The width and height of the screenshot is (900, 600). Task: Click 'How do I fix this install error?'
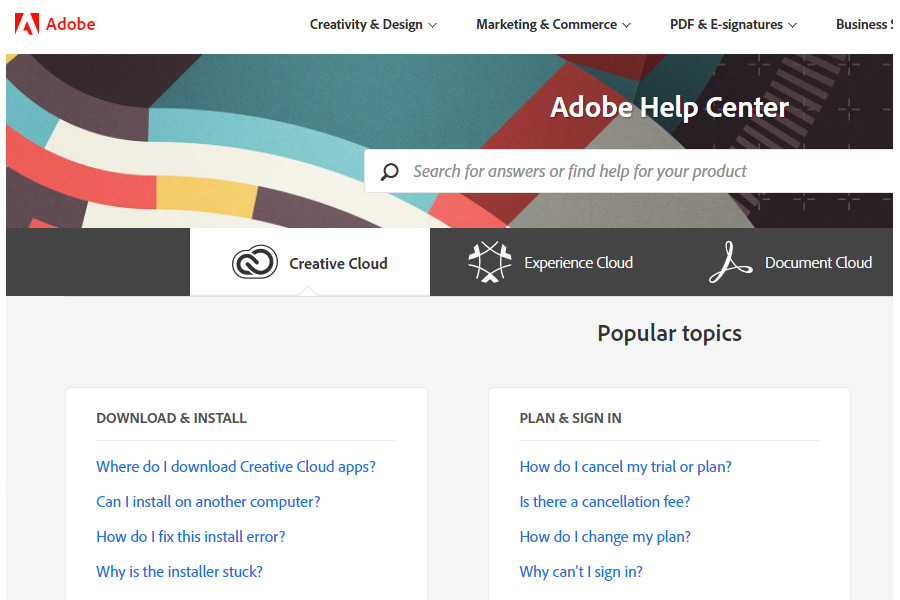click(191, 537)
